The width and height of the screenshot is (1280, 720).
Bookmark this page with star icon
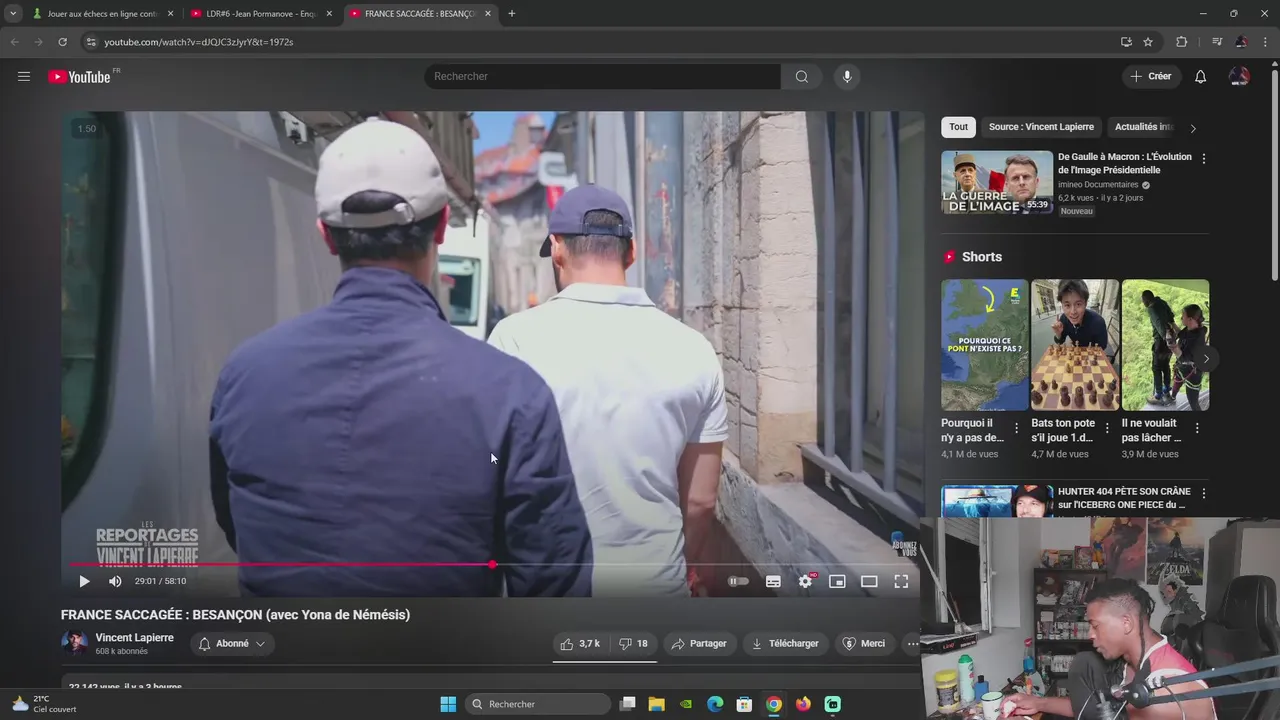point(1148,42)
